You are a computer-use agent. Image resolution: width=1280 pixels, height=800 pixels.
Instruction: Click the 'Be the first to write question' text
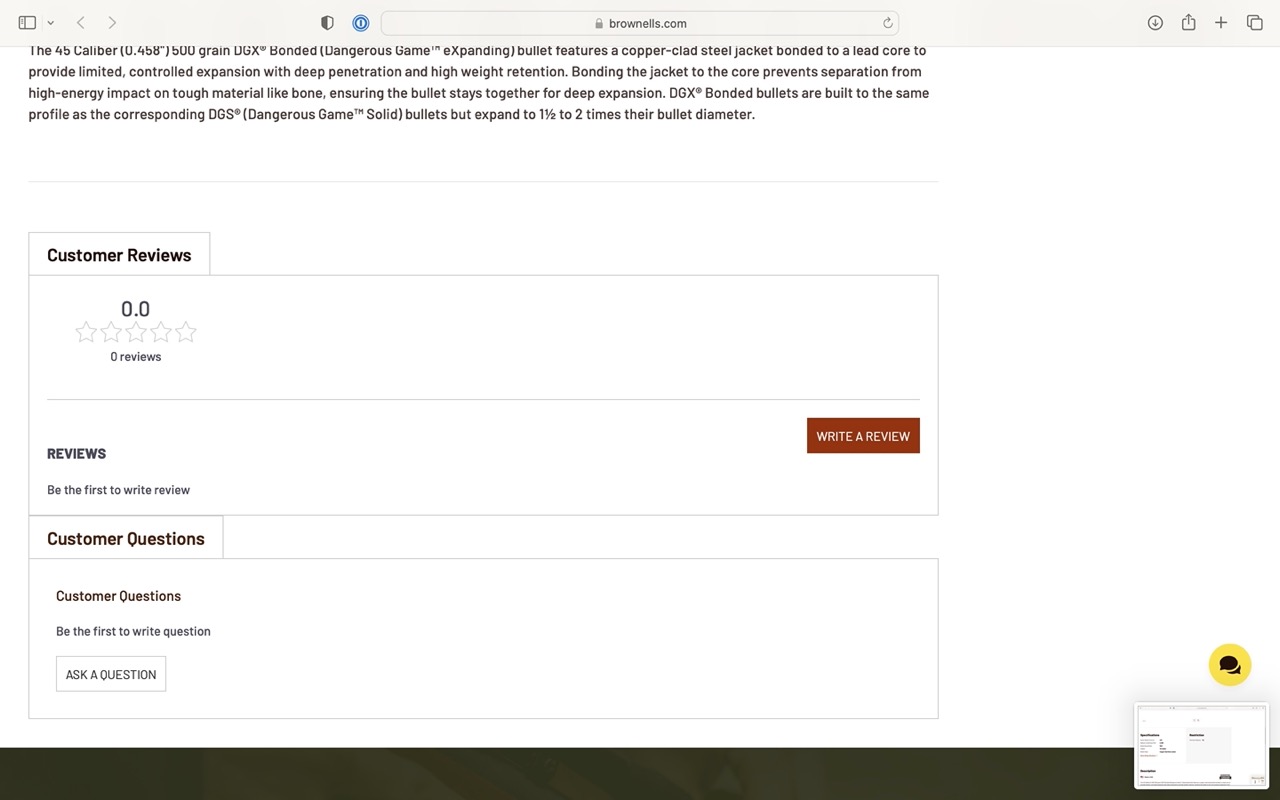point(133,631)
